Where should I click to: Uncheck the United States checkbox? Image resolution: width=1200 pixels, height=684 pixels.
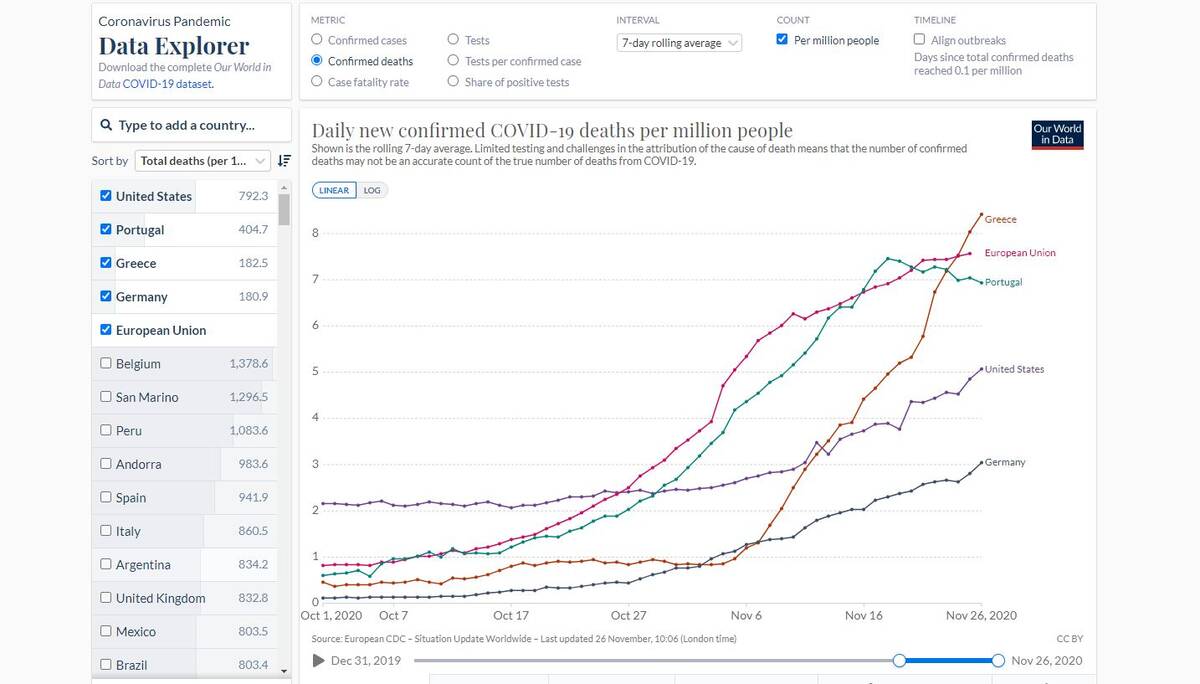107,196
